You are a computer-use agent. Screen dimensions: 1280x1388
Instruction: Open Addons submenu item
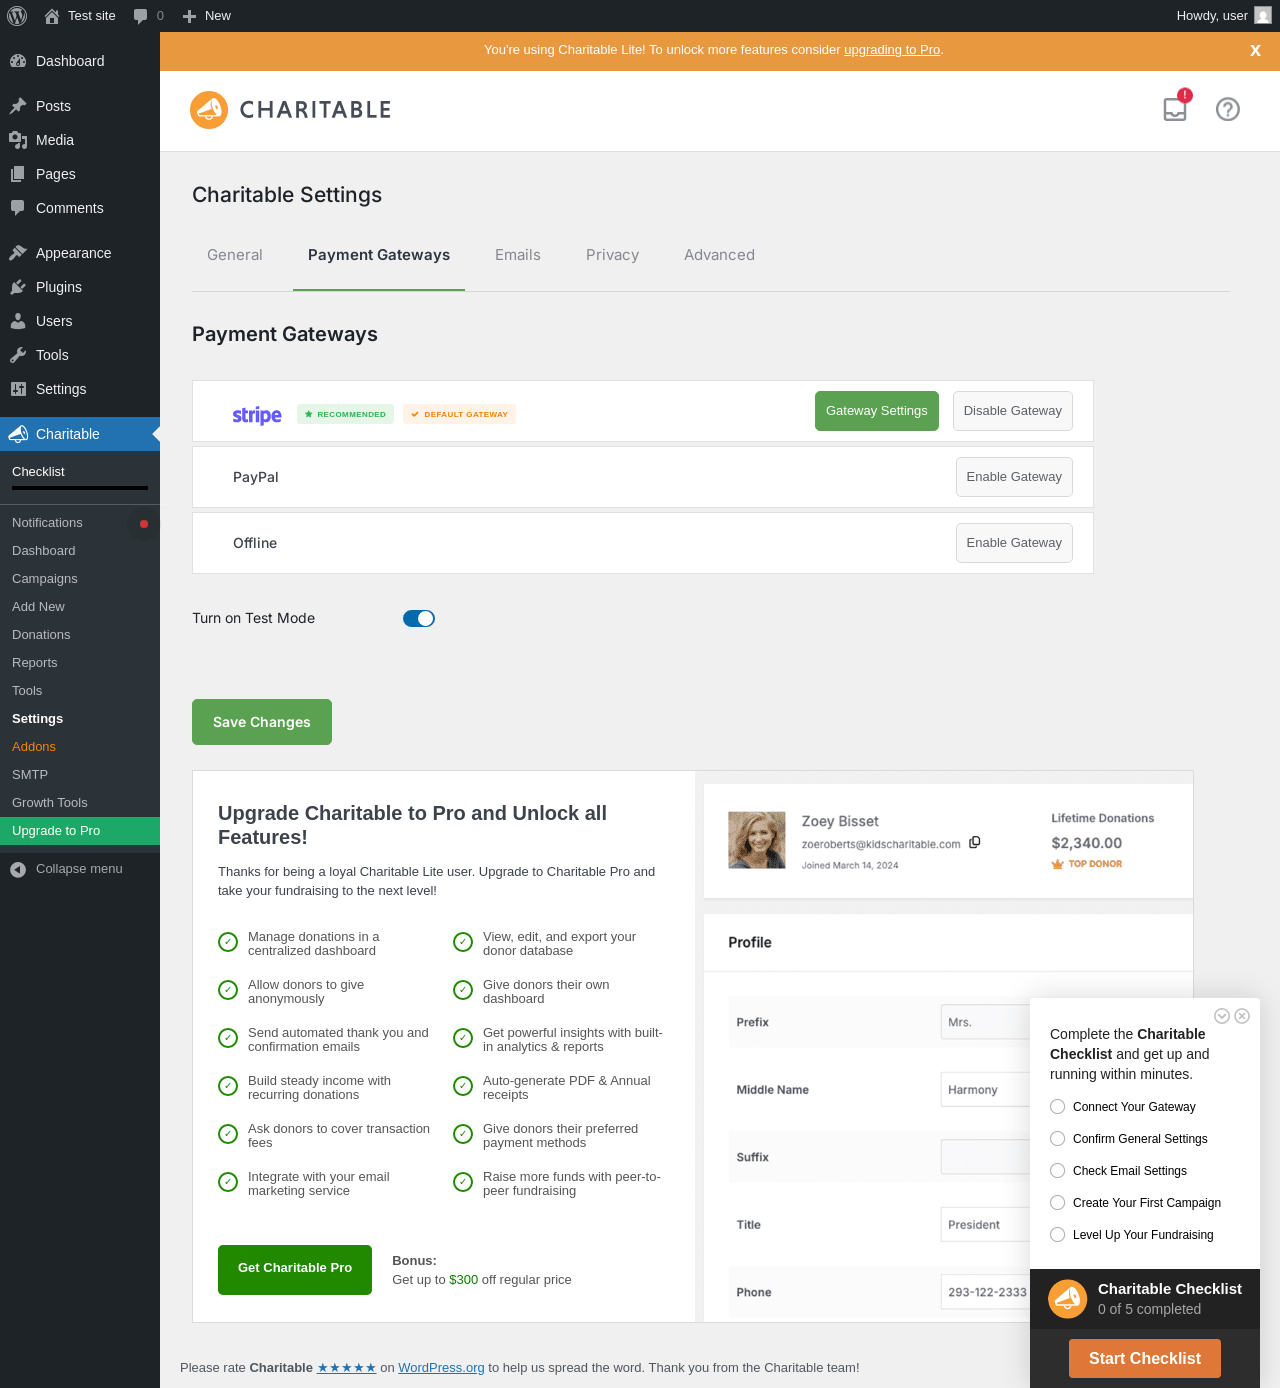click(80, 747)
